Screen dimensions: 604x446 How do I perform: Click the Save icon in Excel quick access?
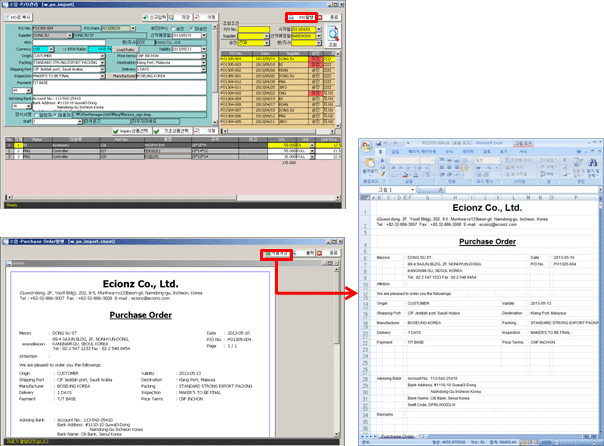click(378, 143)
